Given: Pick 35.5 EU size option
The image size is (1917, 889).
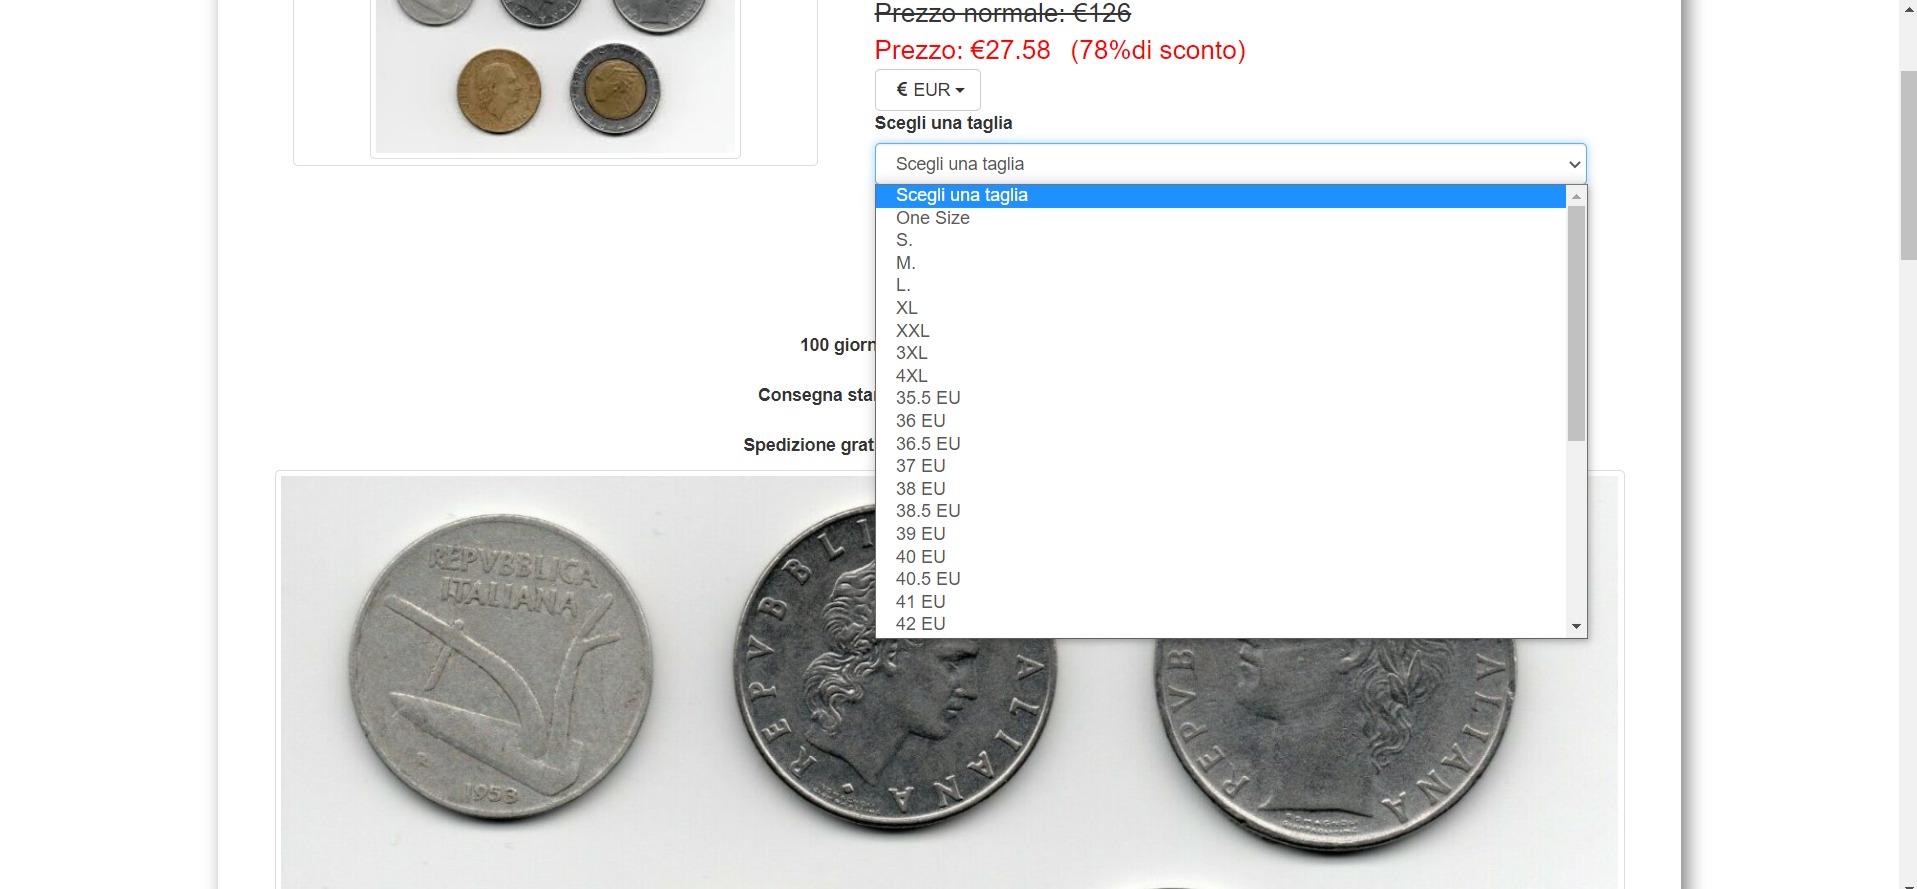Looking at the screenshot, I should (x=1220, y=398).
